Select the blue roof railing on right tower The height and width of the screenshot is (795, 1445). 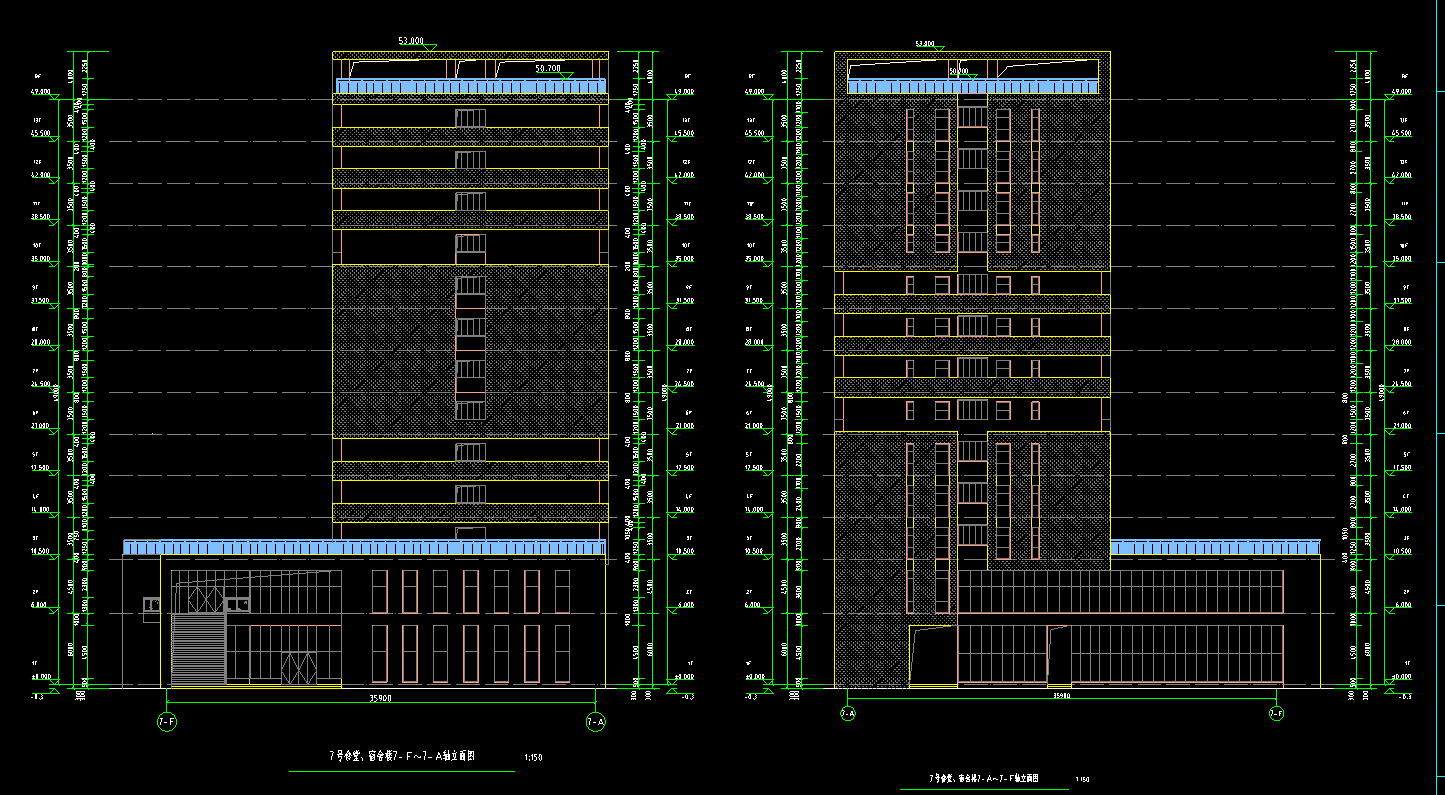(x=972, y=87)
